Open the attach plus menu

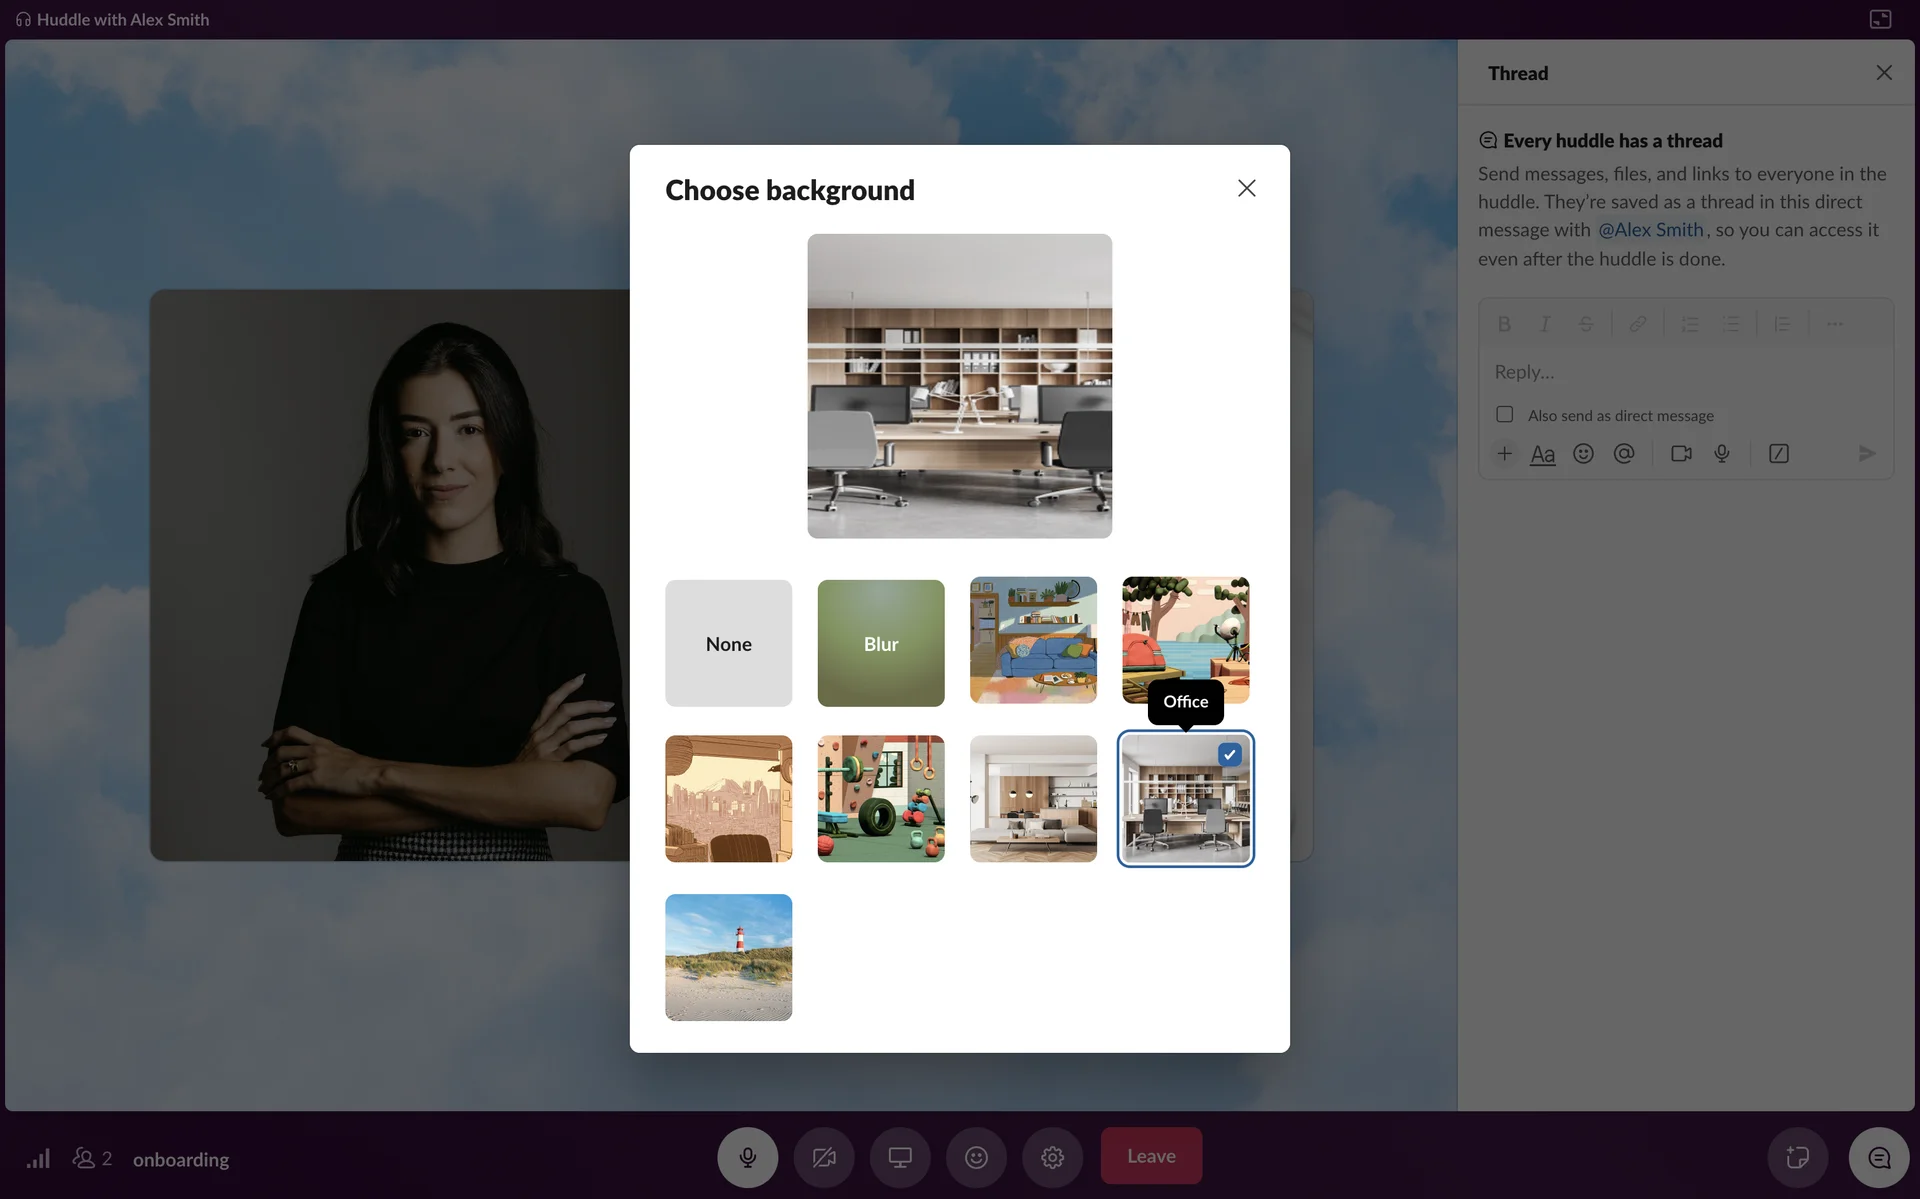[x=1504, y=454]
